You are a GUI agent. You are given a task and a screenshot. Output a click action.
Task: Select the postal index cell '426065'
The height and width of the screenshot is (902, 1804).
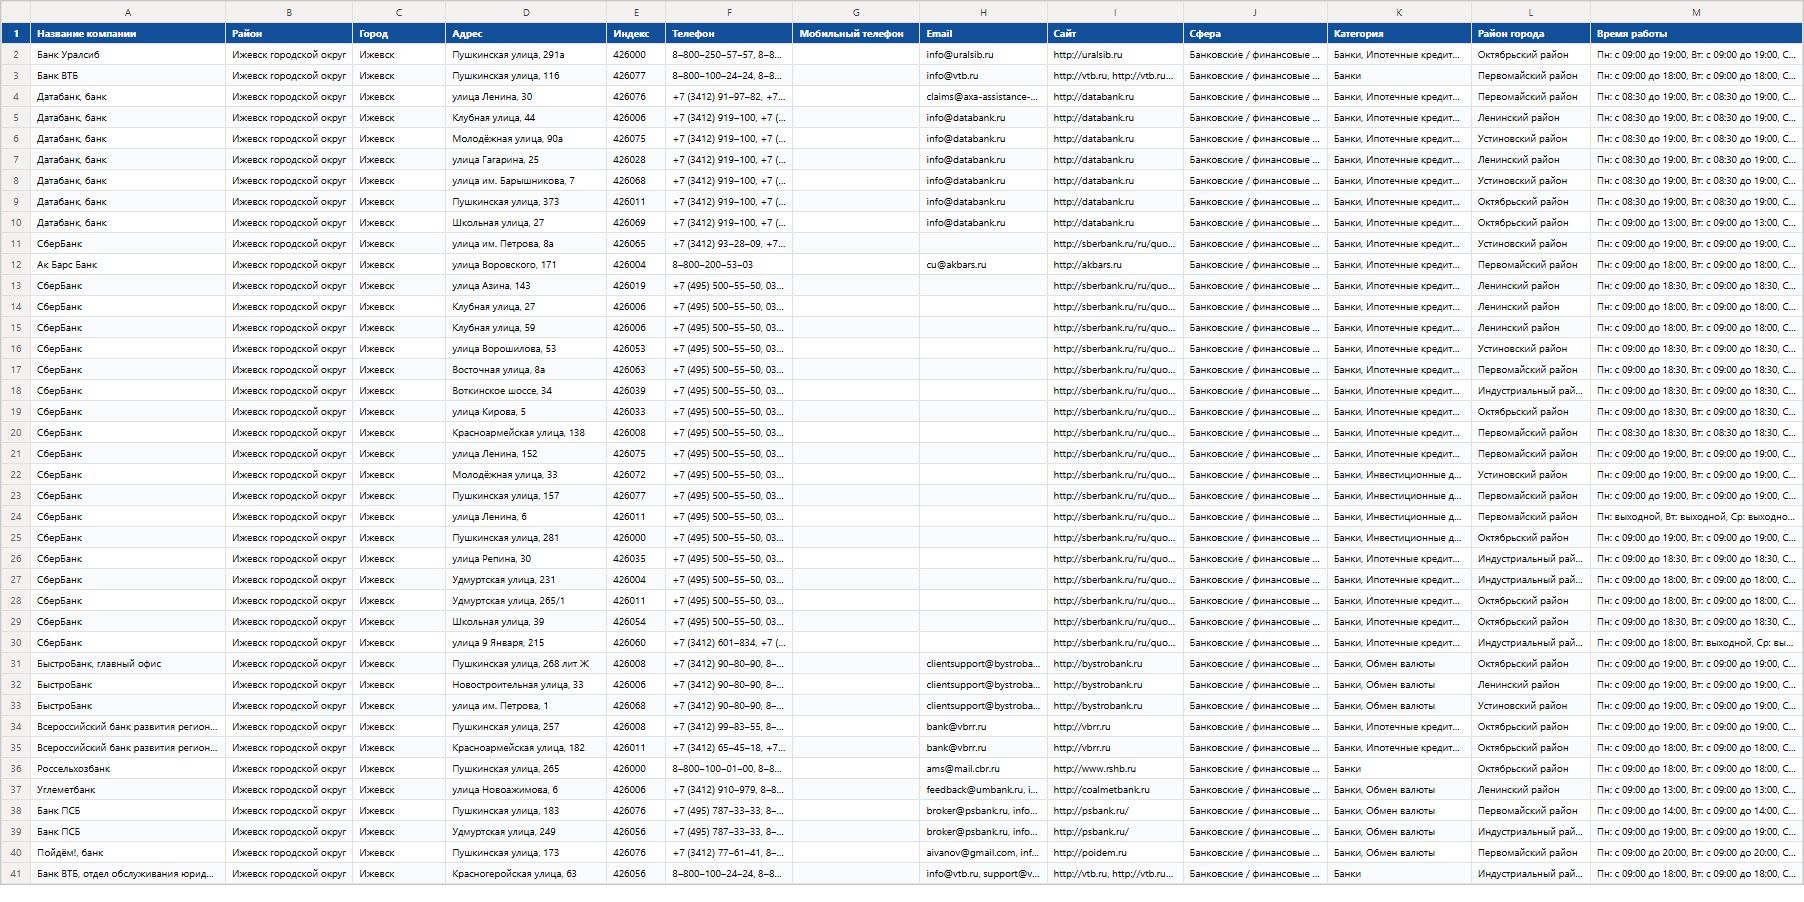[x=636, y=244]
